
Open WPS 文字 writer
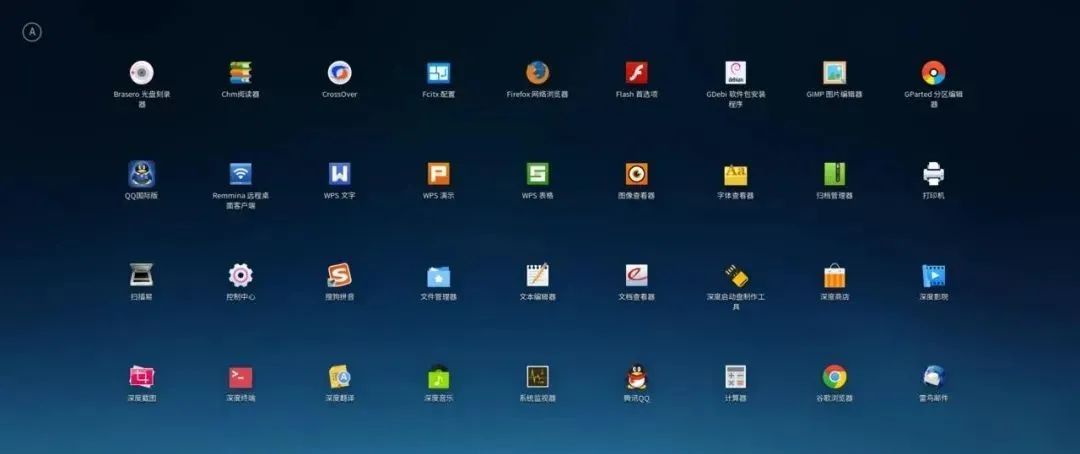(x=340, y=174)
